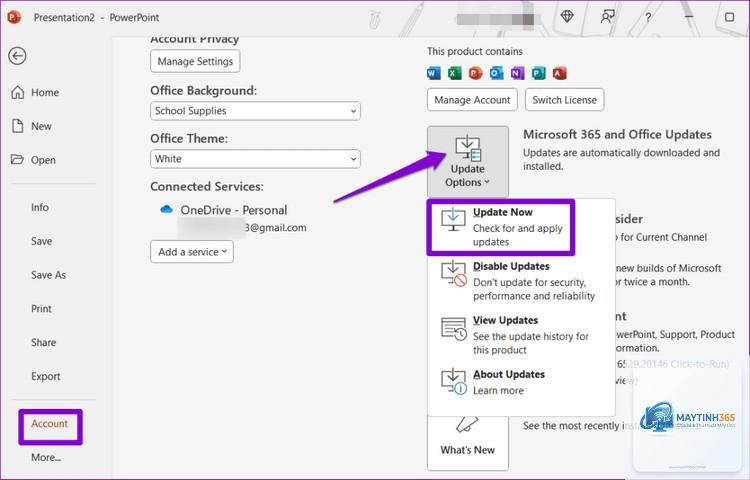Expand Office Theme dropdown

[255, 159]
